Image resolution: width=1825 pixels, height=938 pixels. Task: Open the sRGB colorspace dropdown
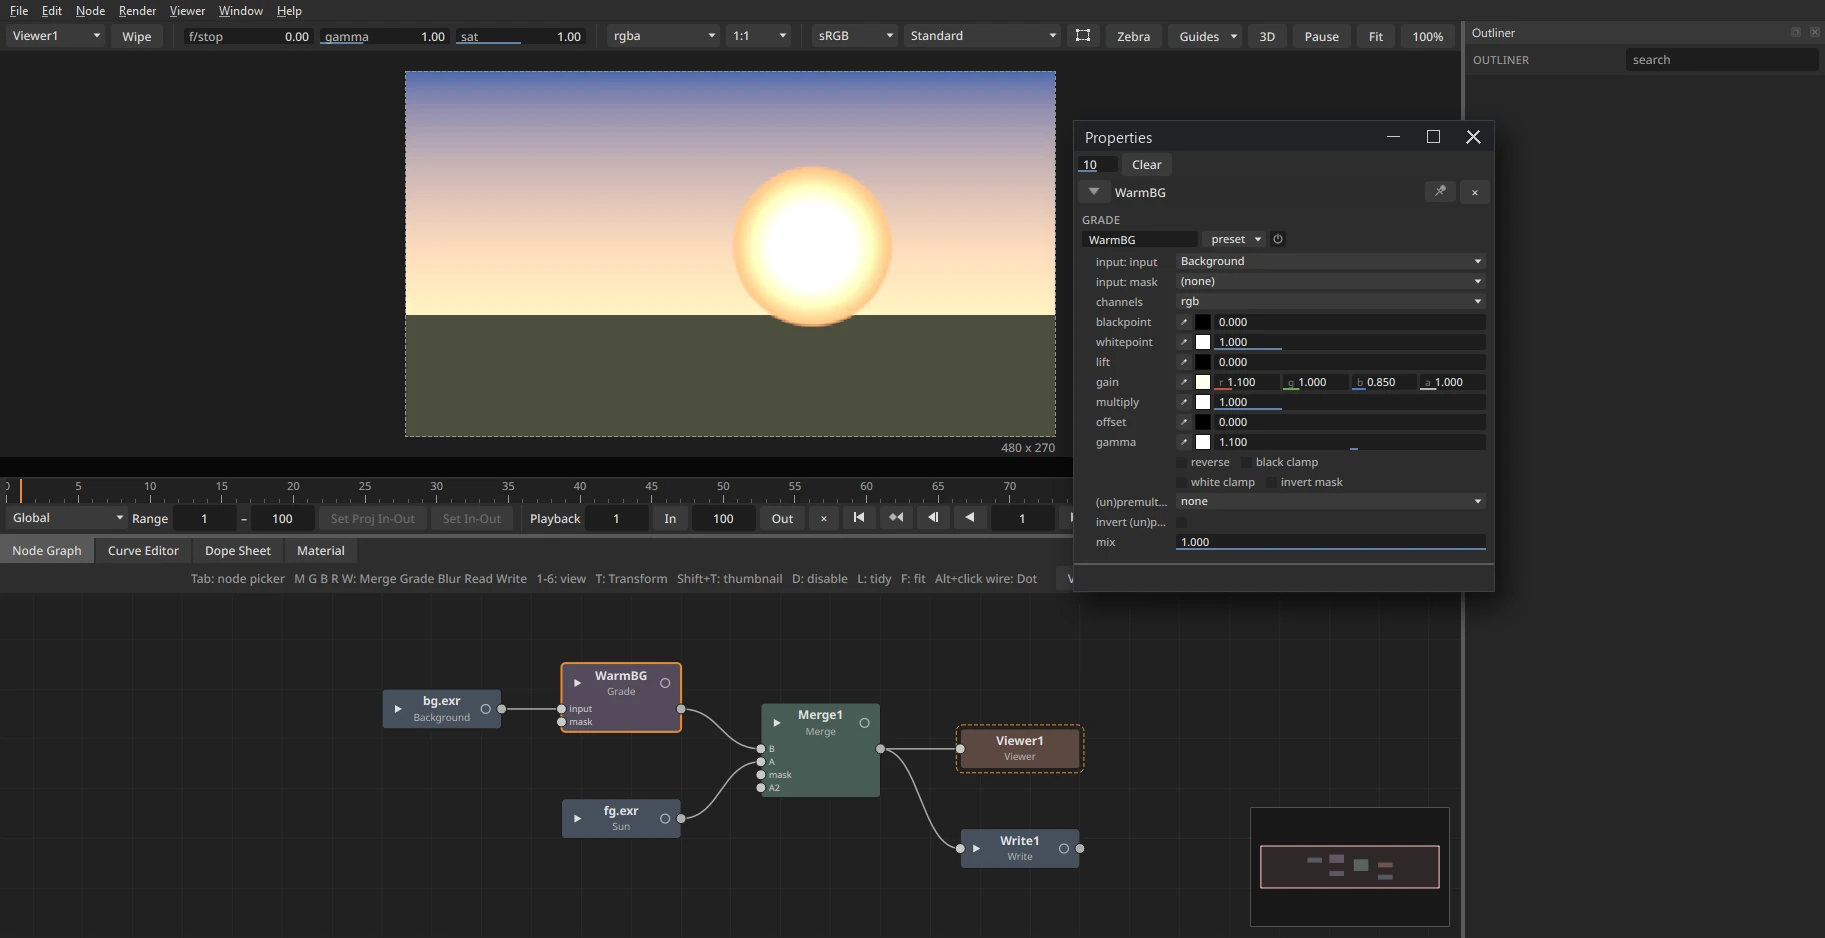[854, 36]
